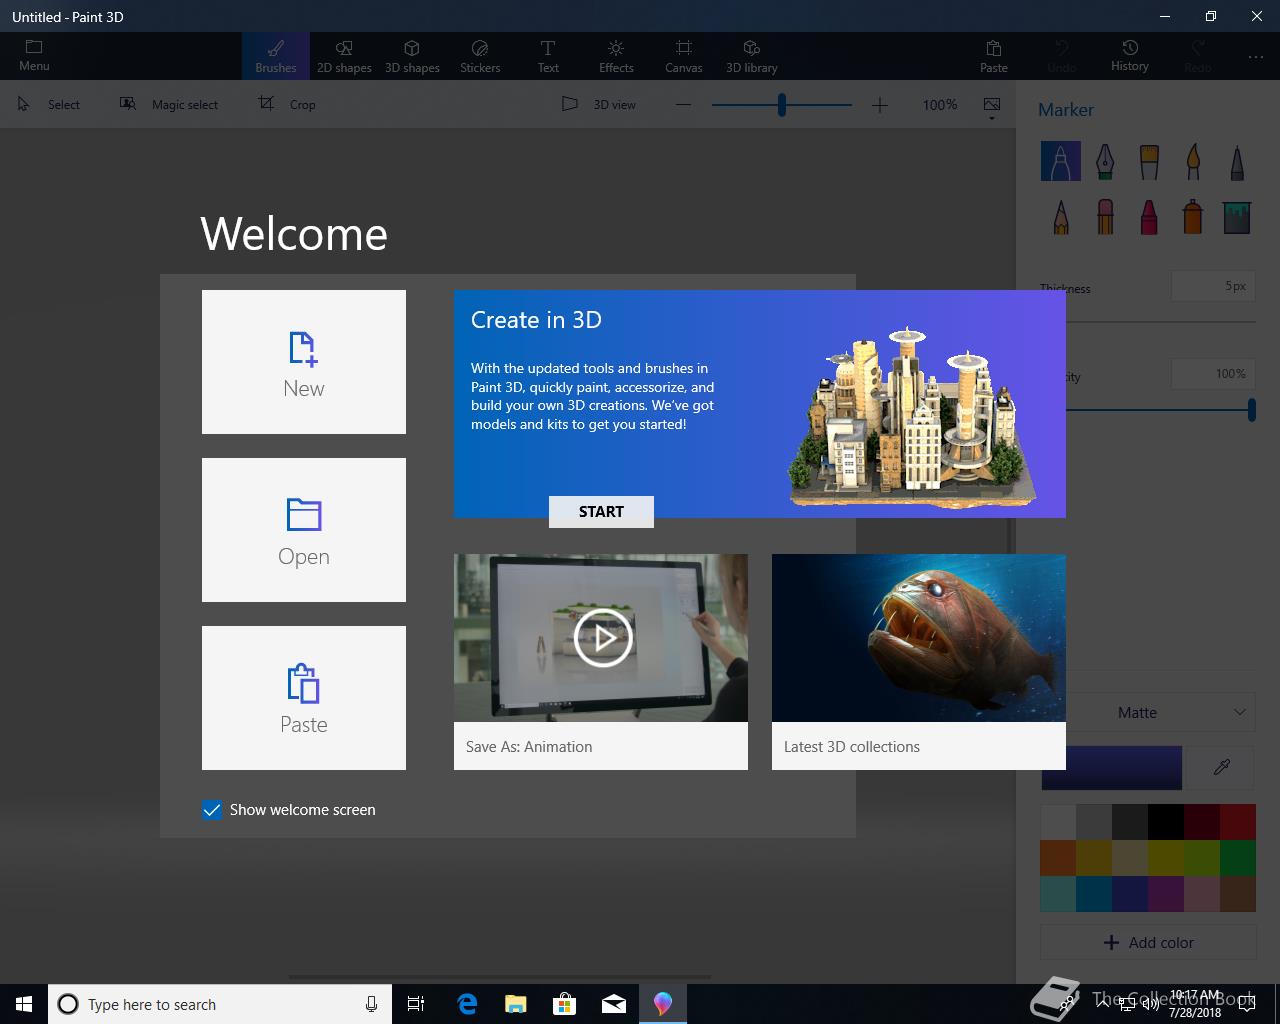
Task: Select the Pencil brush
Action: click(1060, 217)
